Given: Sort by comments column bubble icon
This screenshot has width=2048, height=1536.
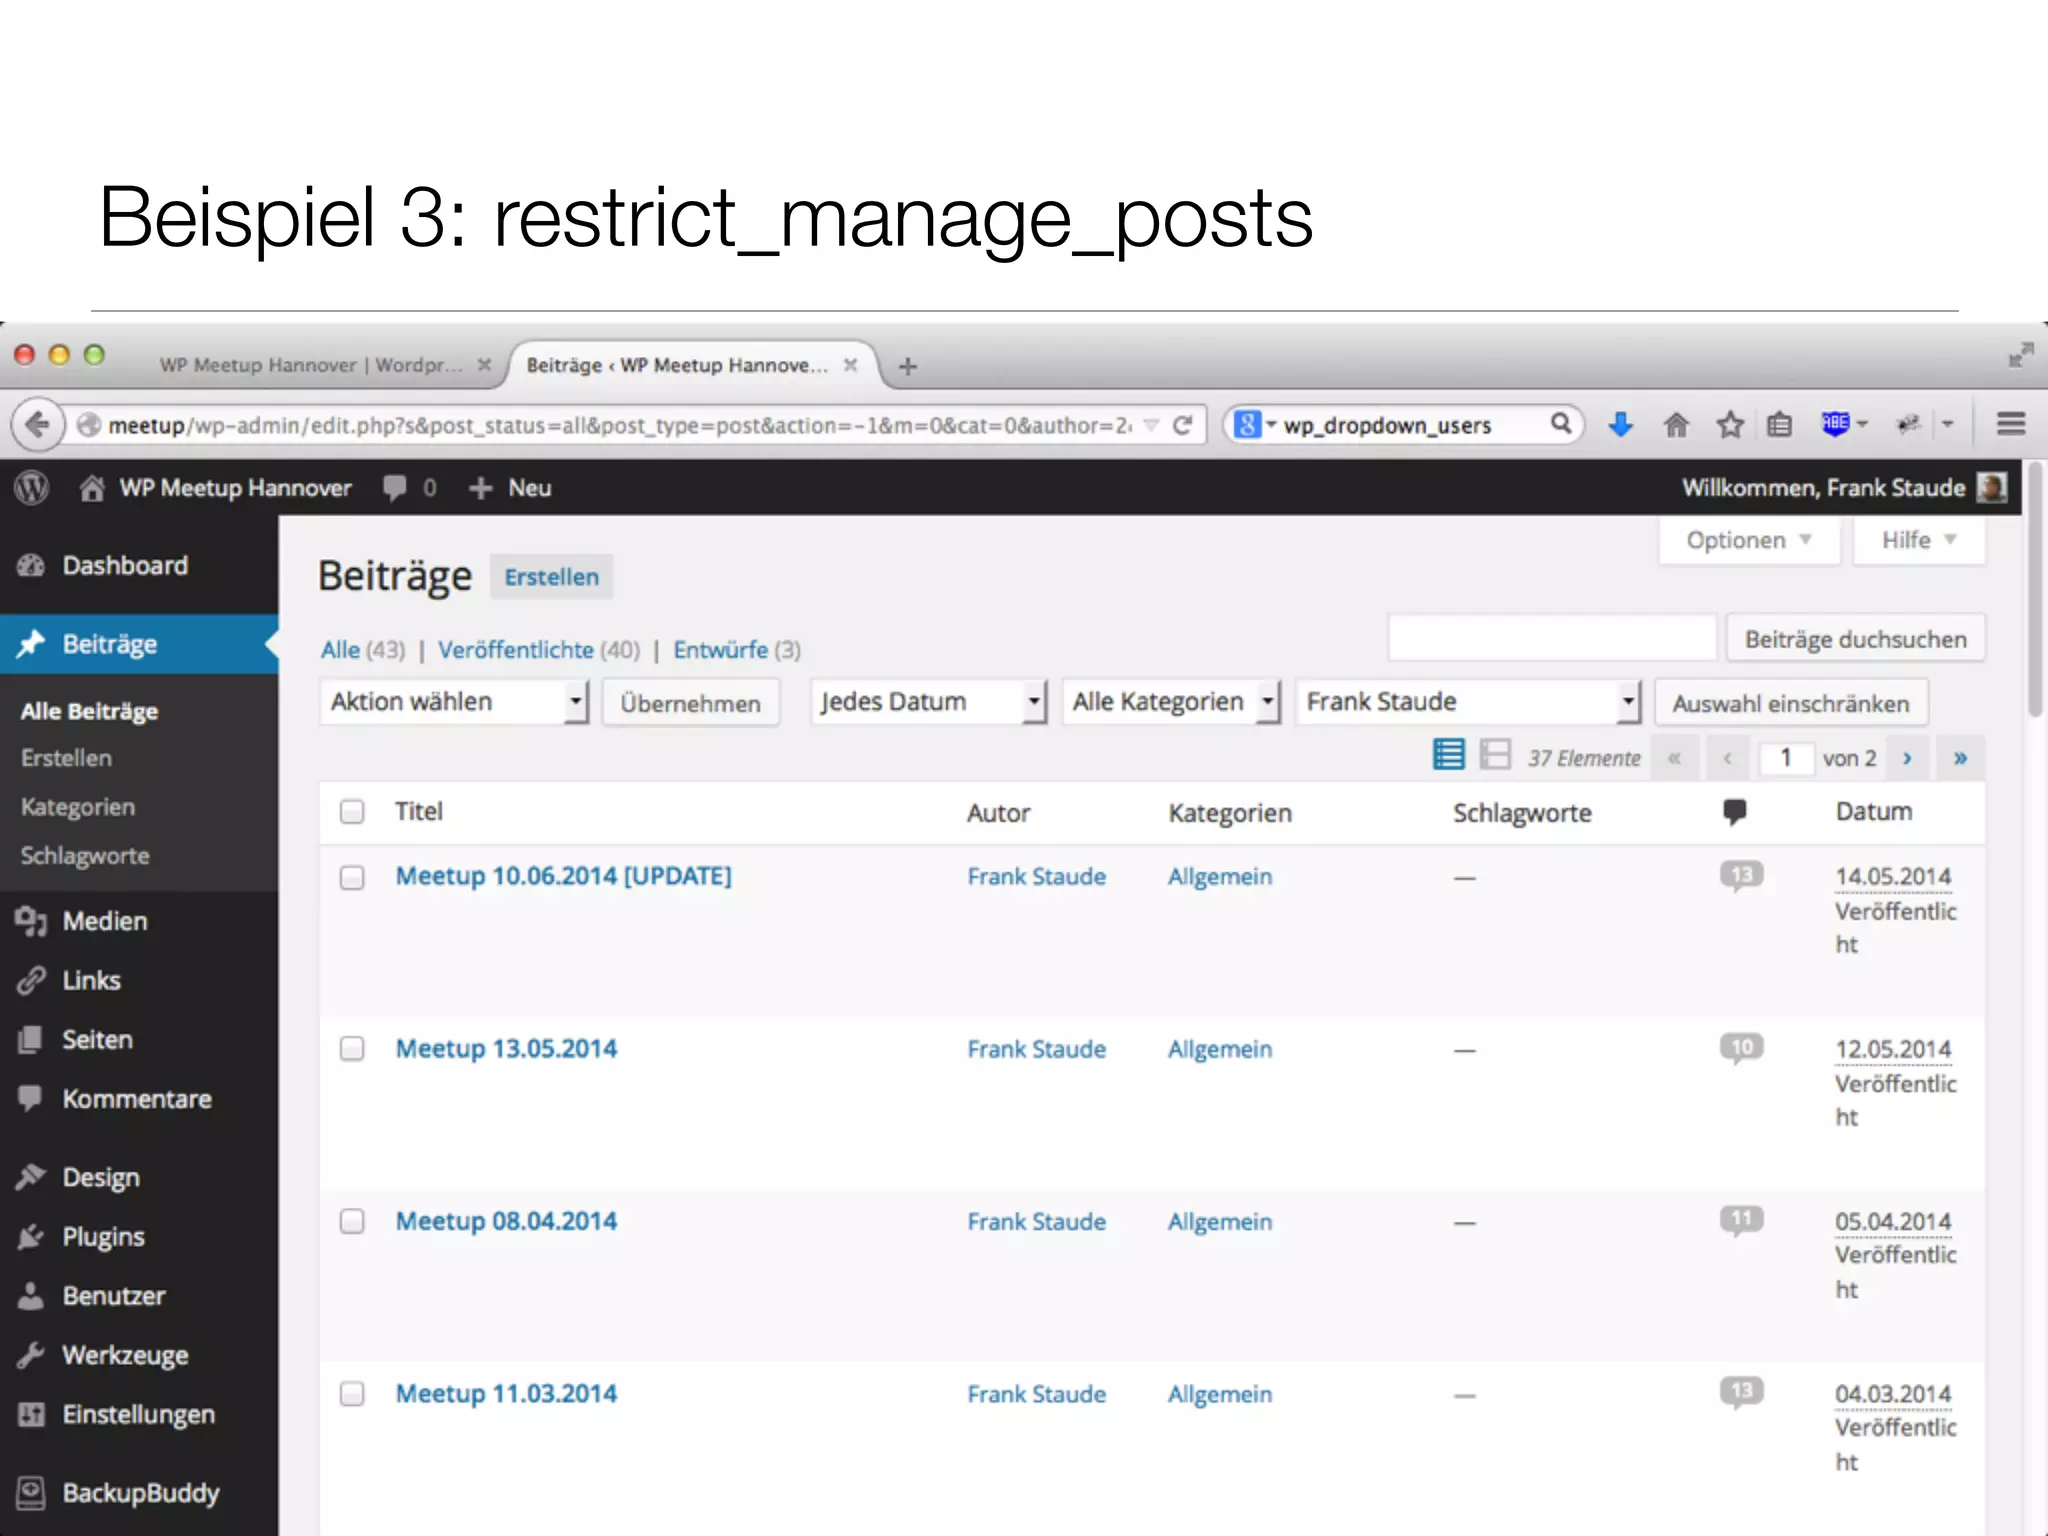Looking at the screenshot, I should [x=1735, y=811].
